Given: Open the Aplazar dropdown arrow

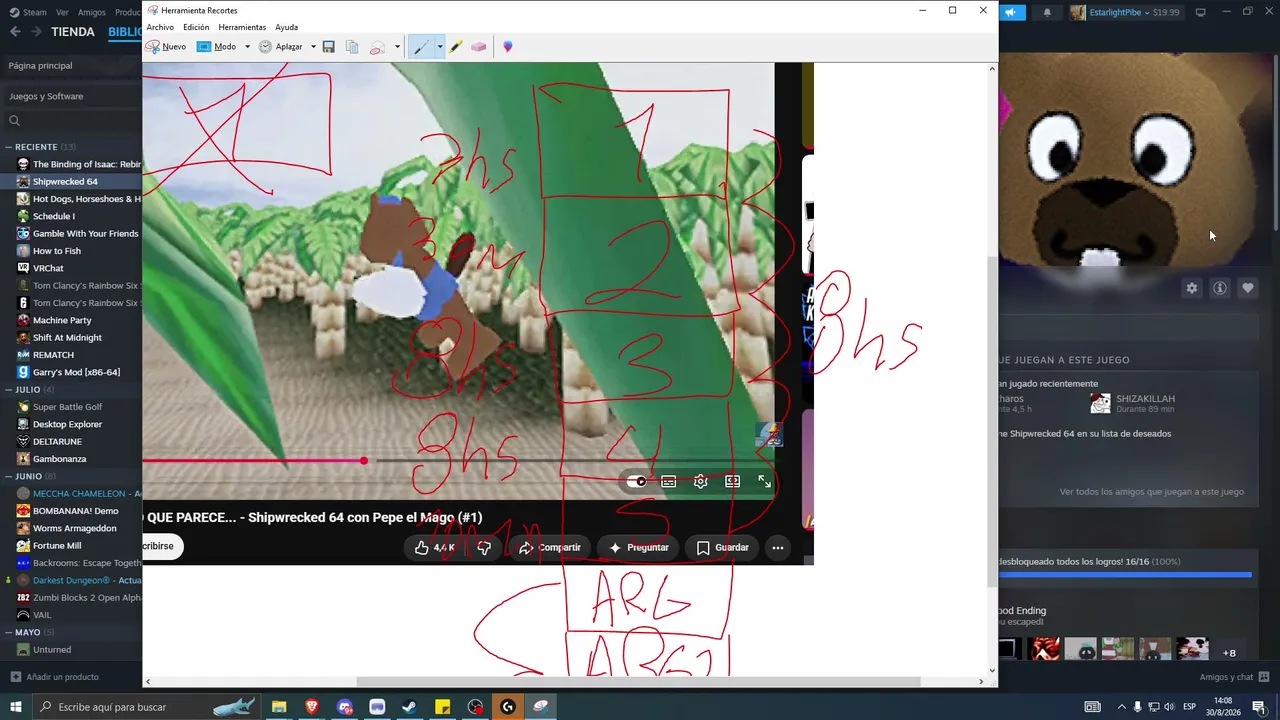Looking at the screenshot, I should [313, 47].
